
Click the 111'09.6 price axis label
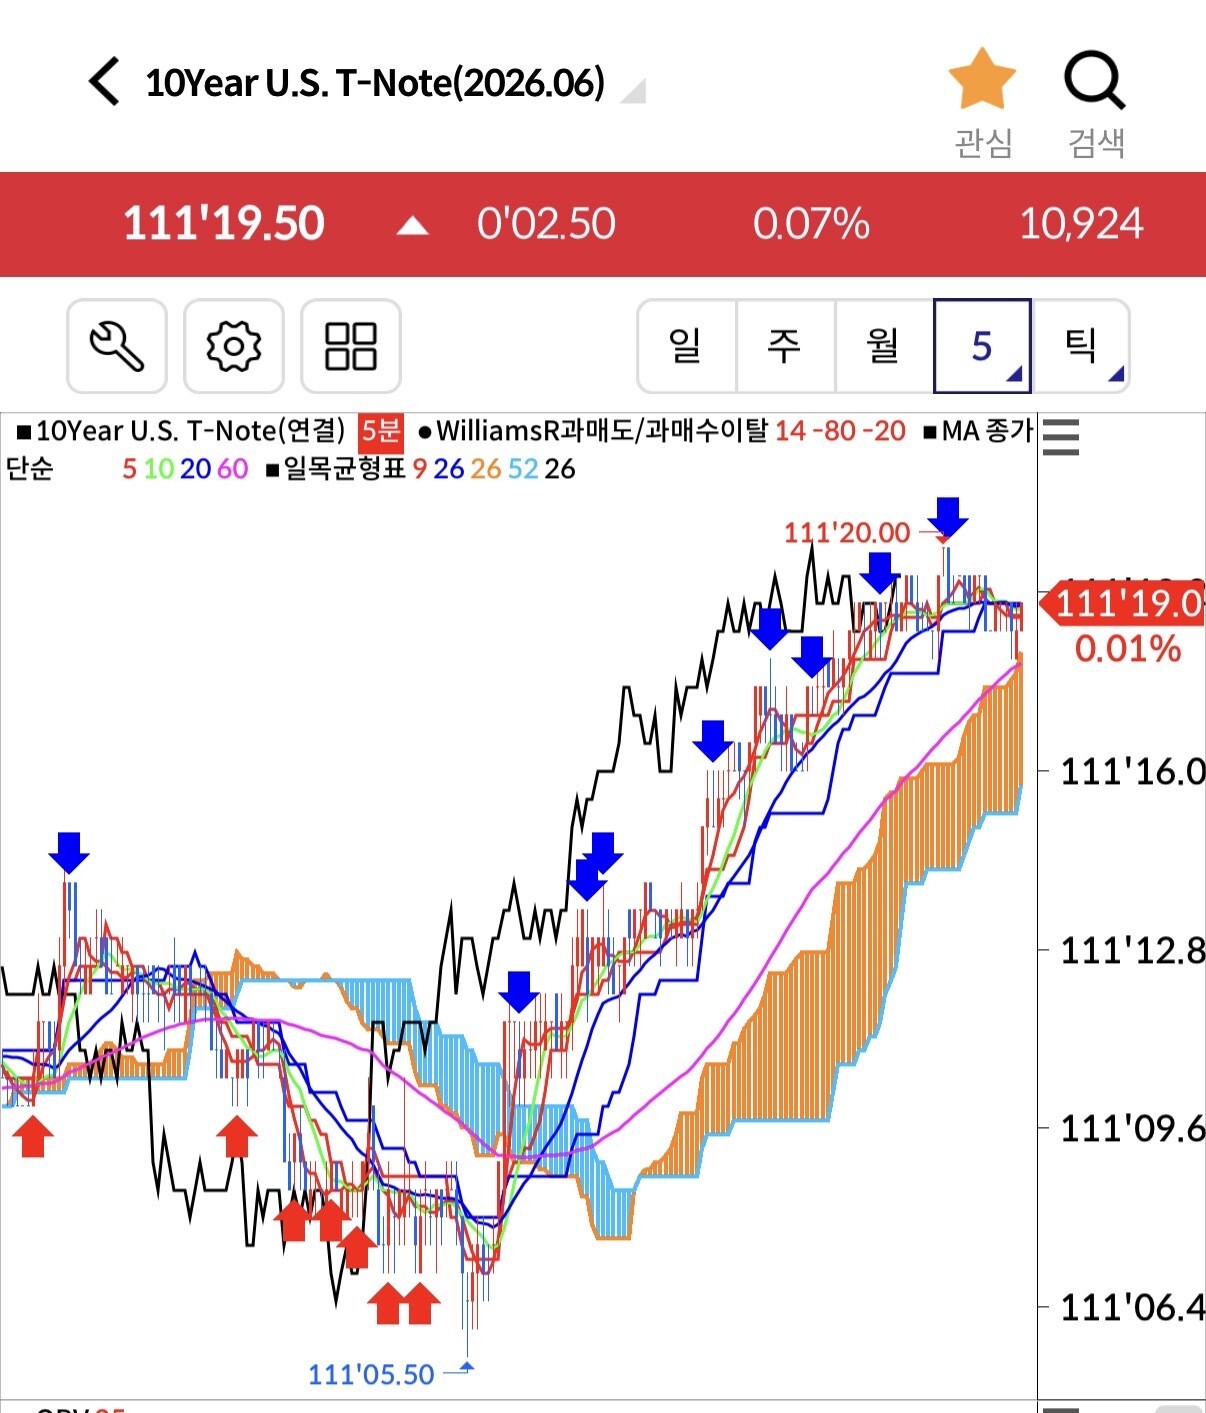click(1132, 1129)
